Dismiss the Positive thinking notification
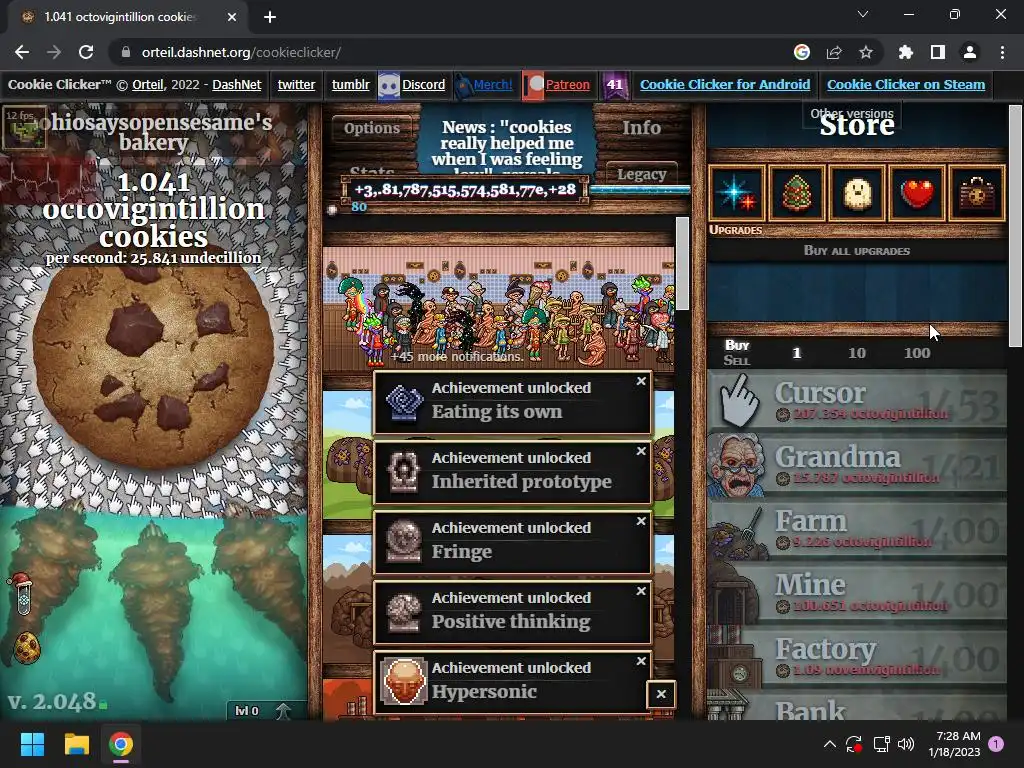The height and width of the screenshot is (768, 1024). click(641, 590)
